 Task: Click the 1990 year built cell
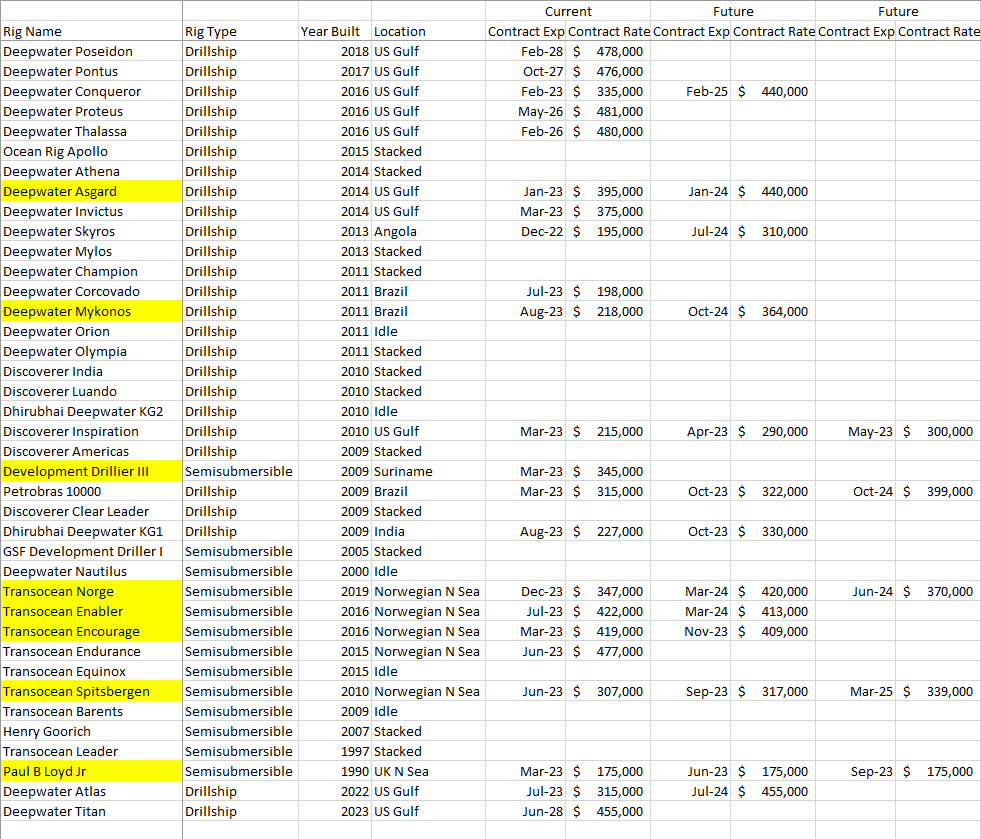pos(335,772)
